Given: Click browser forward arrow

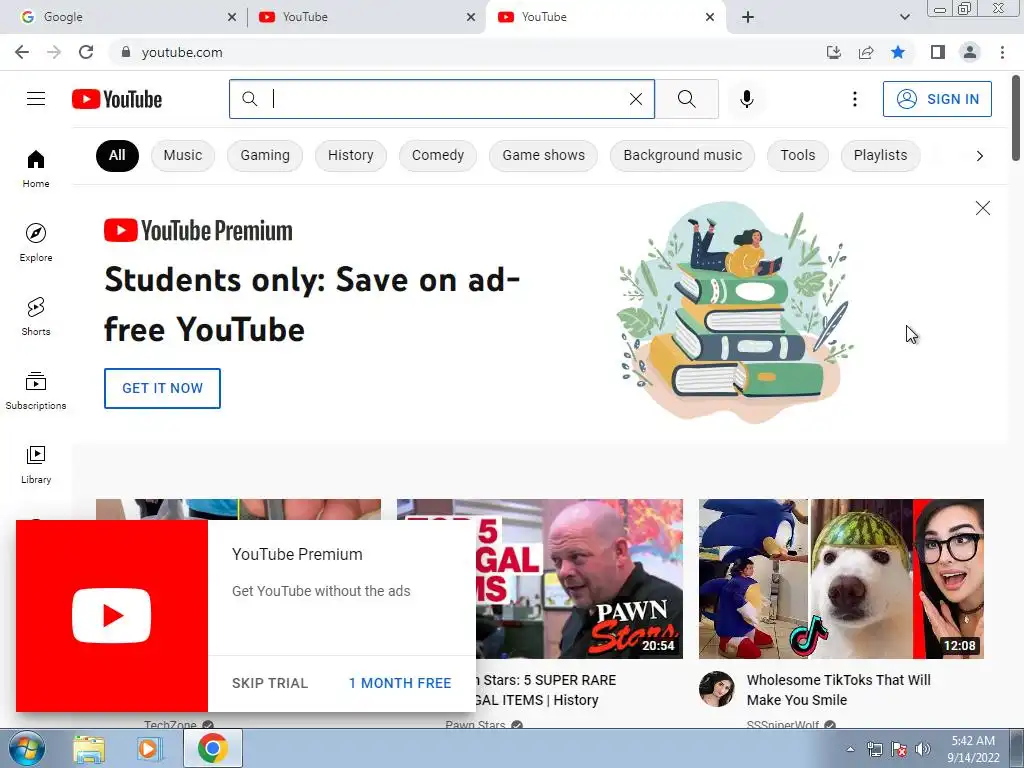Looking at the screenshot, I should click(x=54, y=52).
